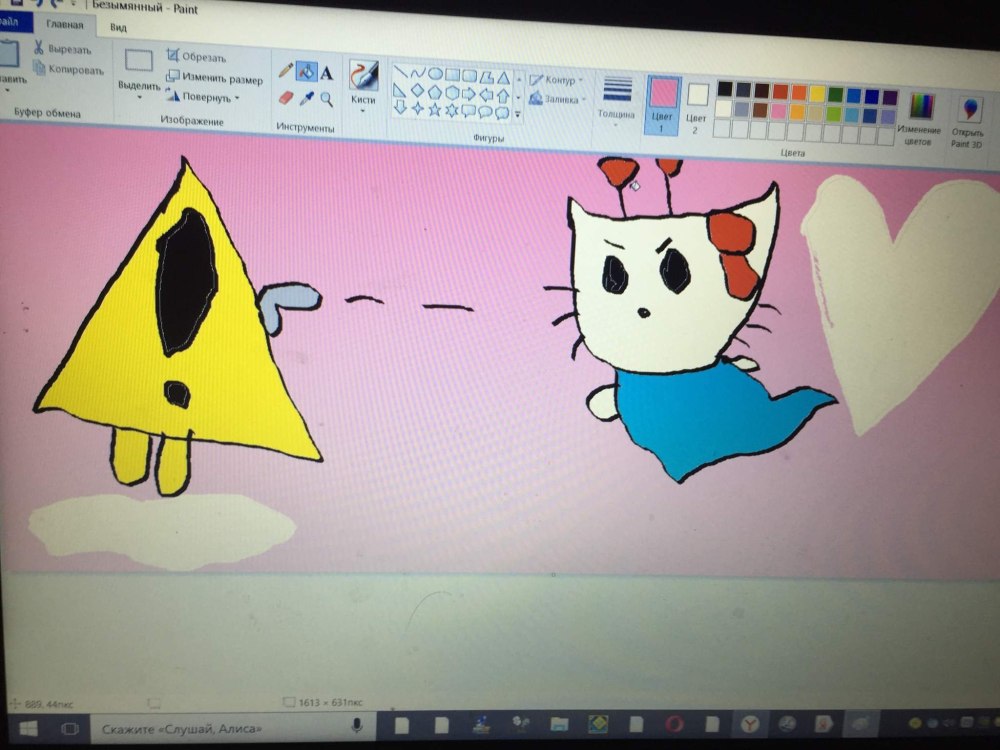Click the Обрезать crop button
This screenshot has width=1000, height=750.
[196, 56]
